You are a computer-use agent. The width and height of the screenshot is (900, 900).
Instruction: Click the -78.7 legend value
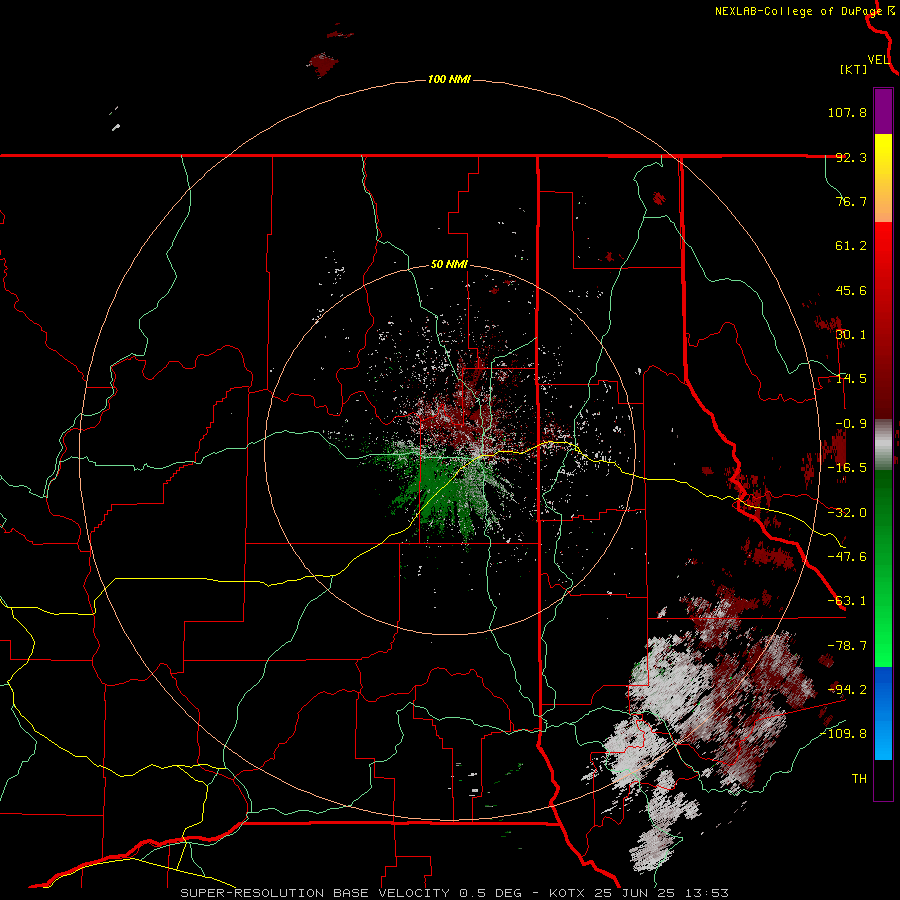pyautogui.click(x=847, y=646)
